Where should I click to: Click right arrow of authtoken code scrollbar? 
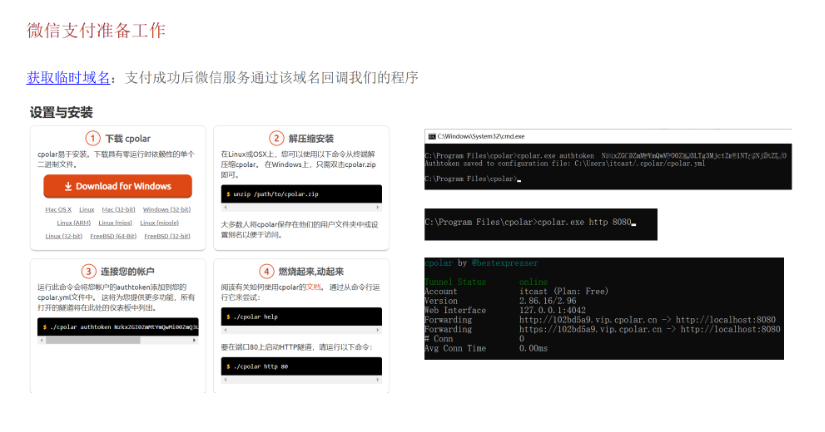click(x=194, y=340)
